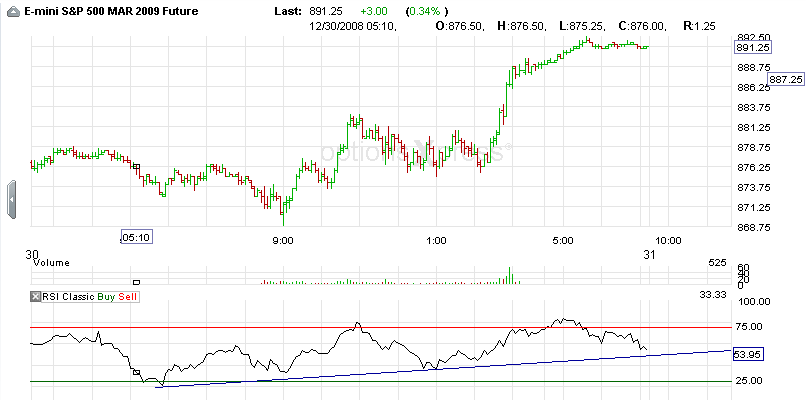Click the 53.95 RSI value tag
This screenshot has width=810, height=400.
pos(749,355)
